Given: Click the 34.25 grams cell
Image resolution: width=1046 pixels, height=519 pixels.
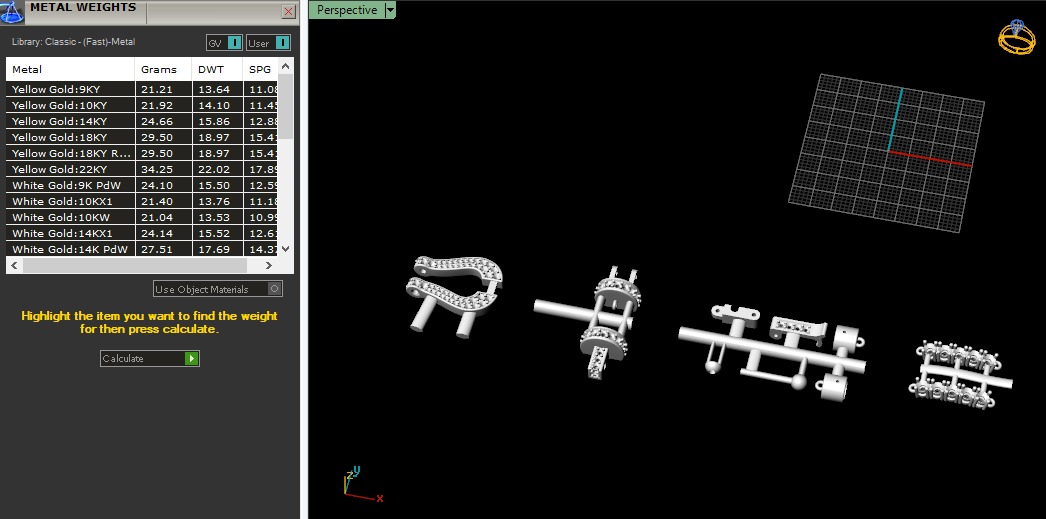Looking at the screenshot, I should pos(164,169).
